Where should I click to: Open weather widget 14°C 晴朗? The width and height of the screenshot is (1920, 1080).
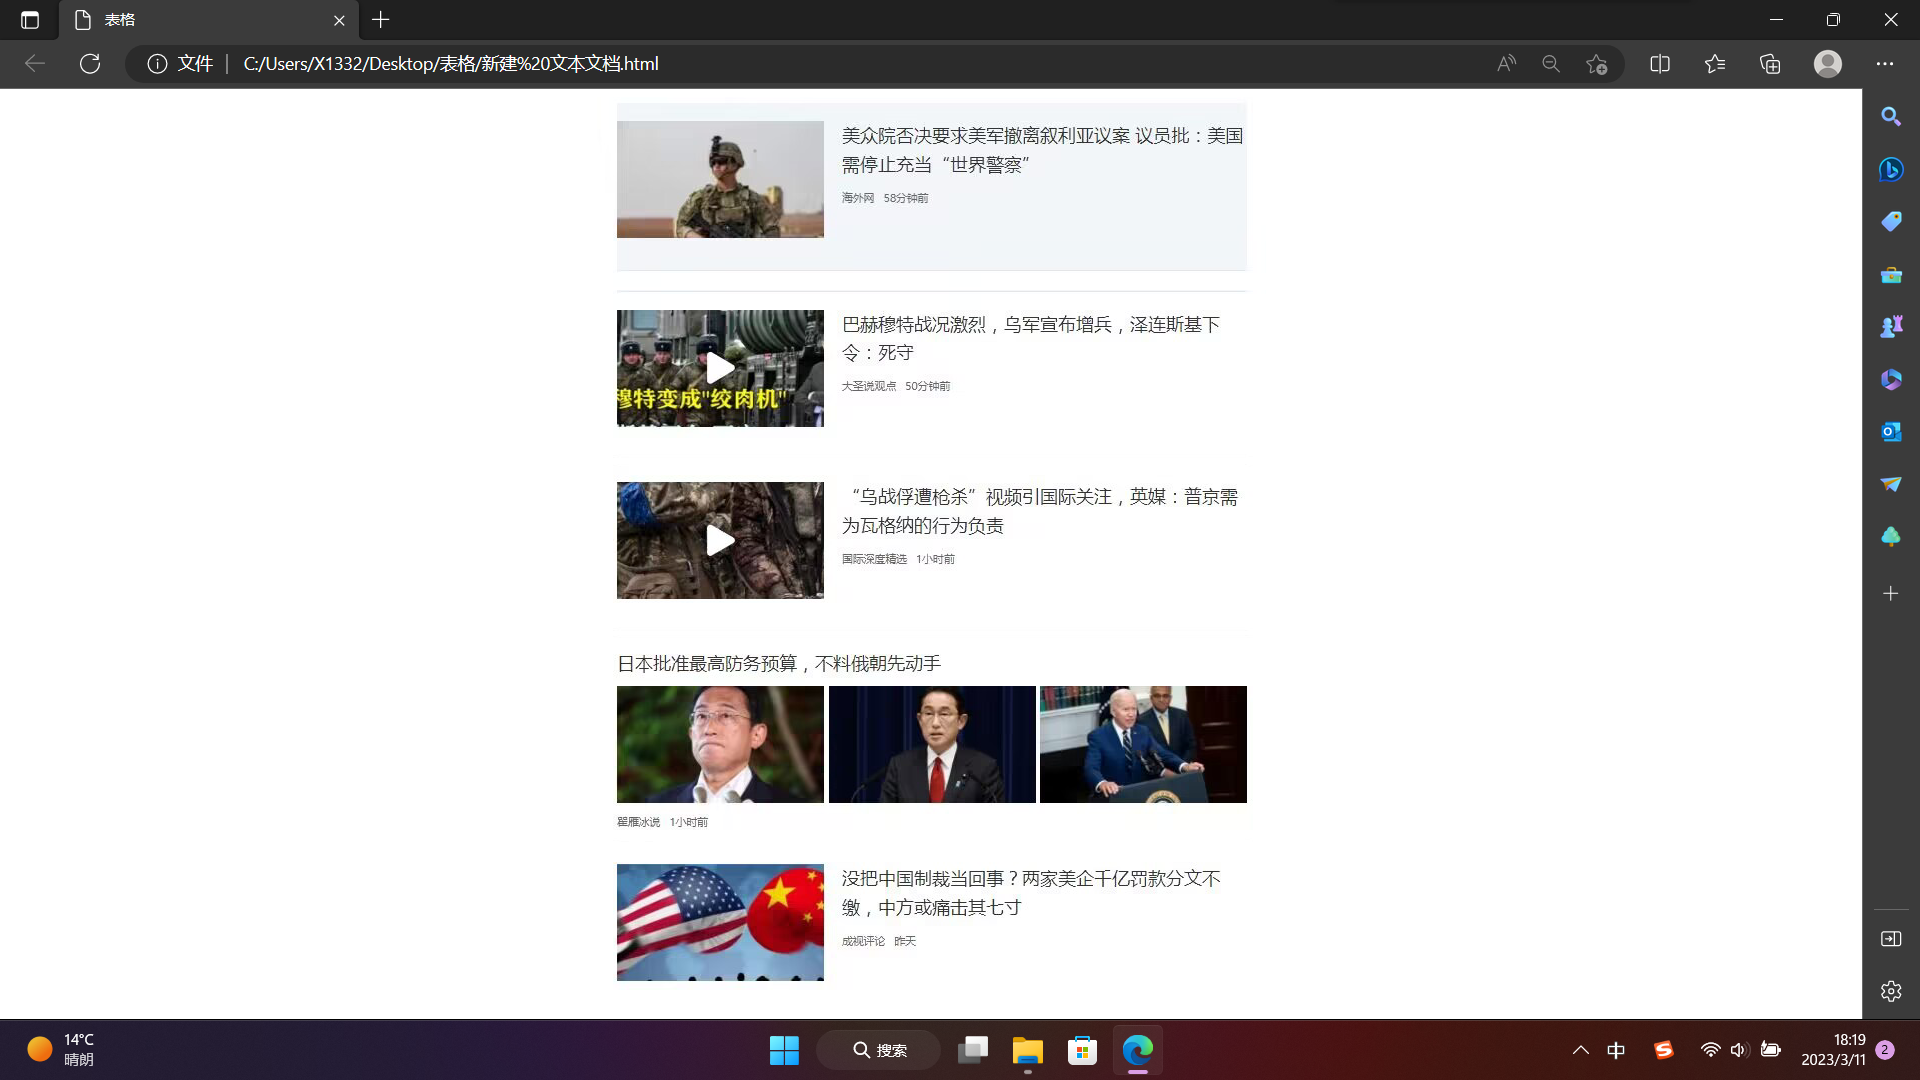pos(62,1050)
